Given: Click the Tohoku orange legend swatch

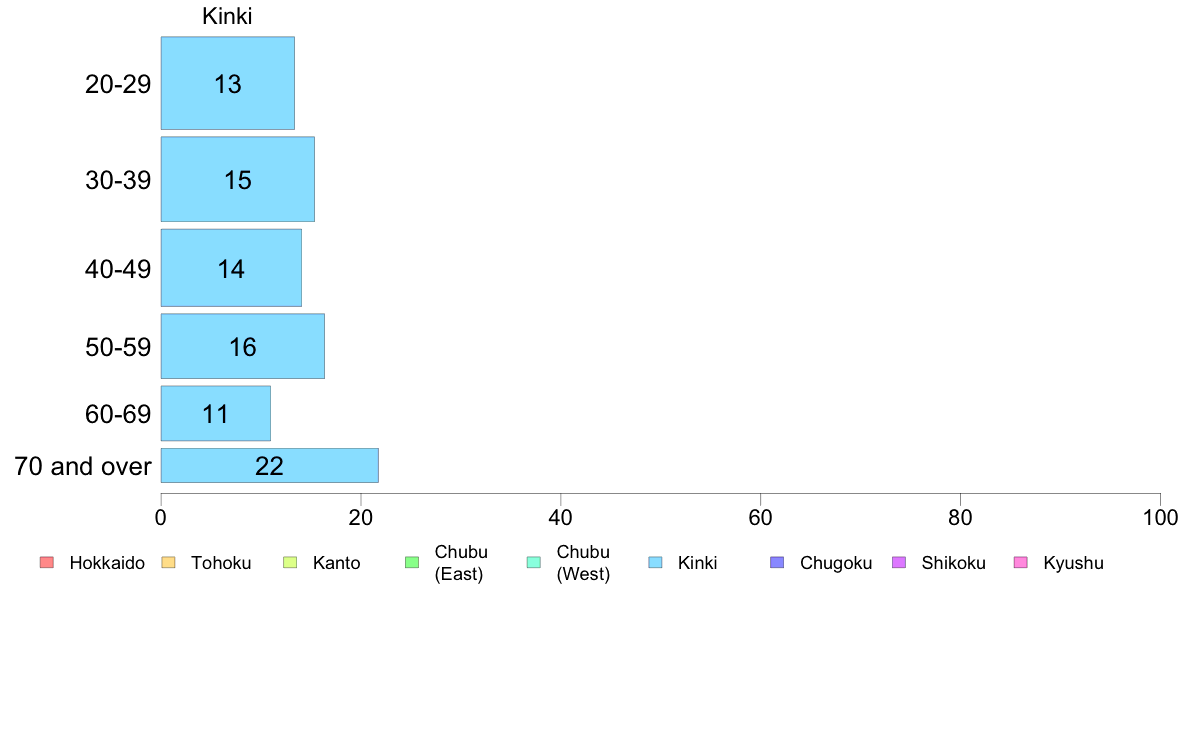Looking at the screenshot, I should [x=168, y=562].
